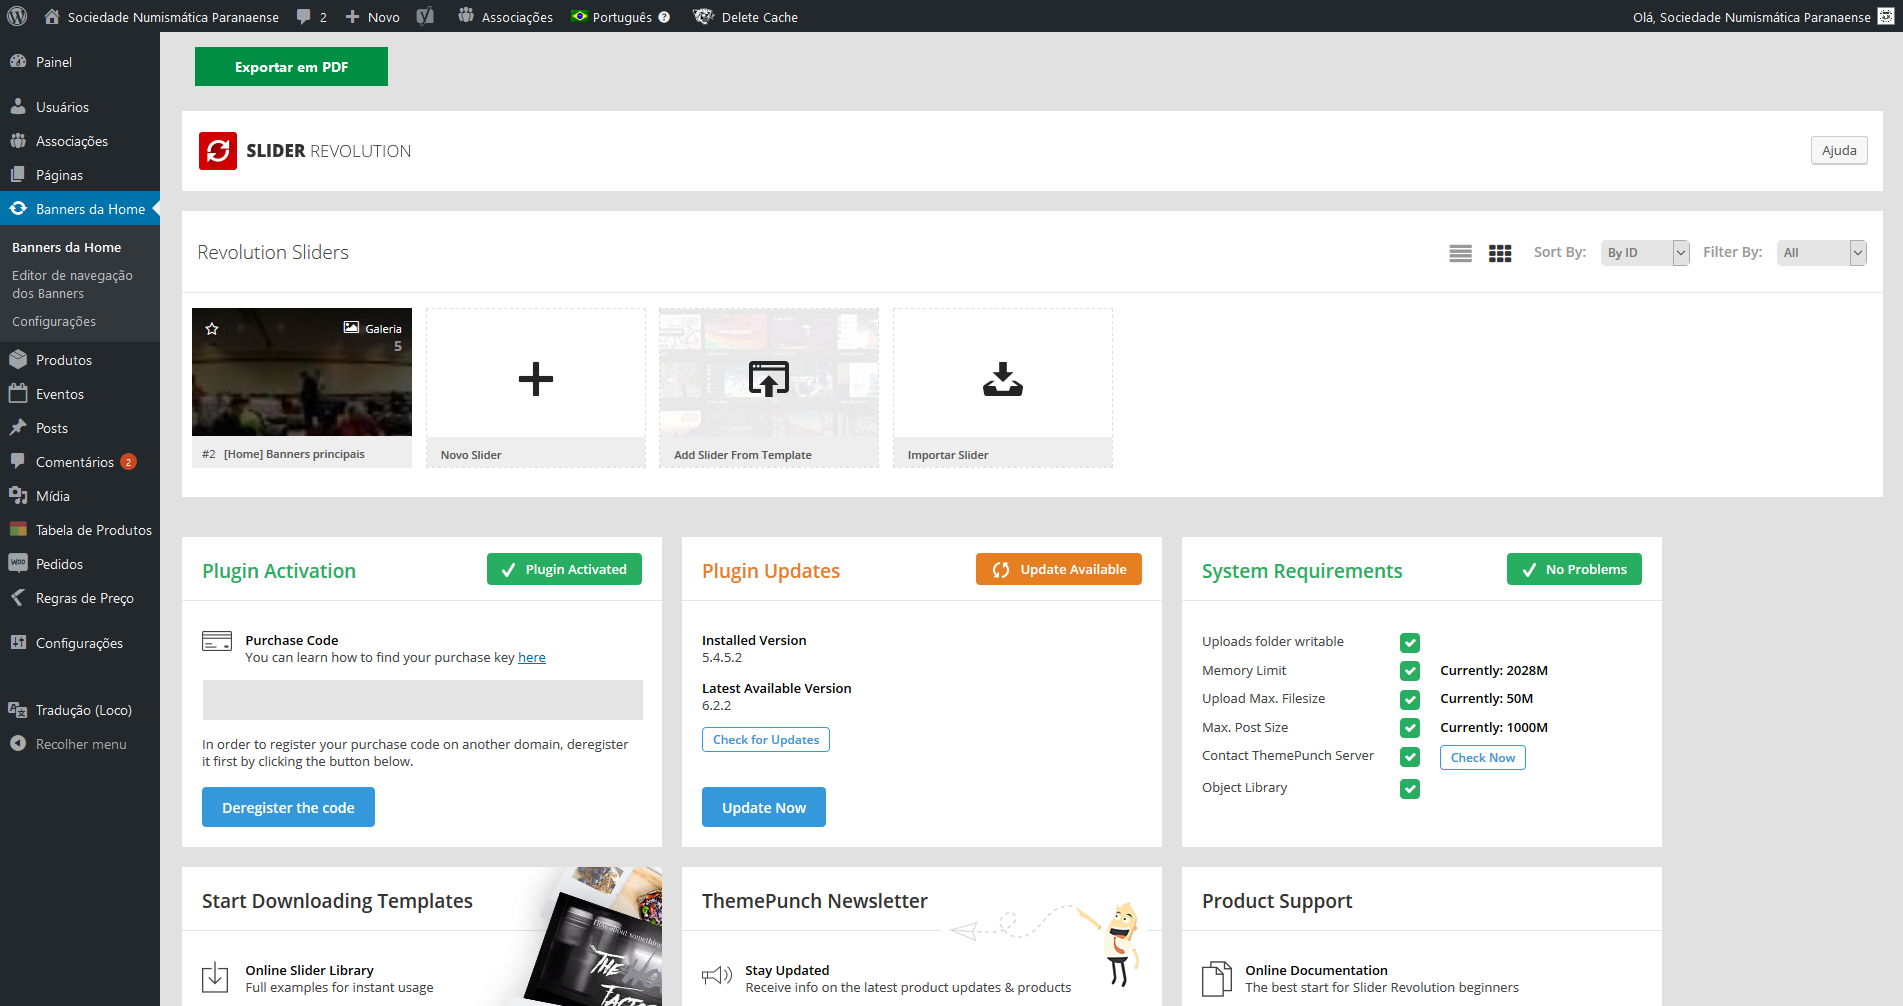Viewport: 1903px width, 1006px height.
Task: Open the Sort By dropdown
Action: pos(1645,253)
